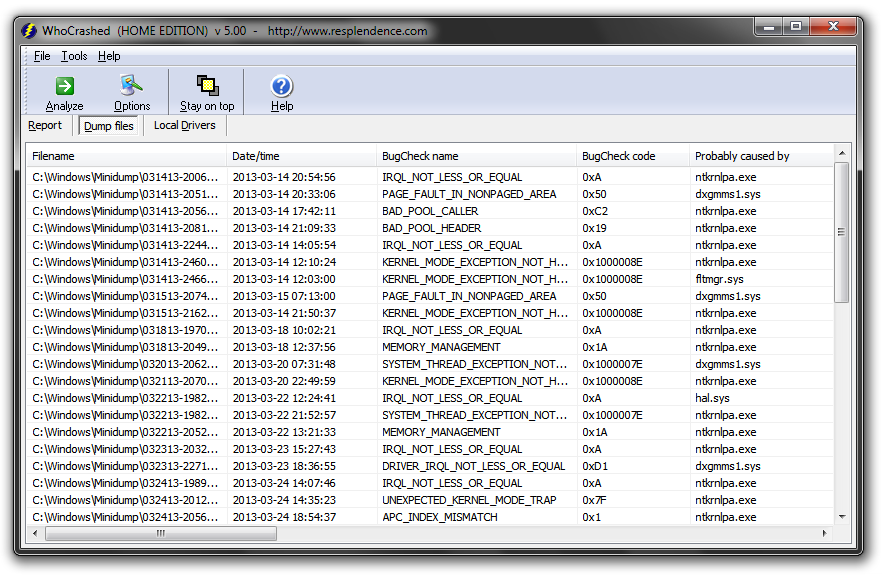883x576 pixels.
Task: Select the row dated 2013-03-20 07:31:48
Action: click(430, 364)
